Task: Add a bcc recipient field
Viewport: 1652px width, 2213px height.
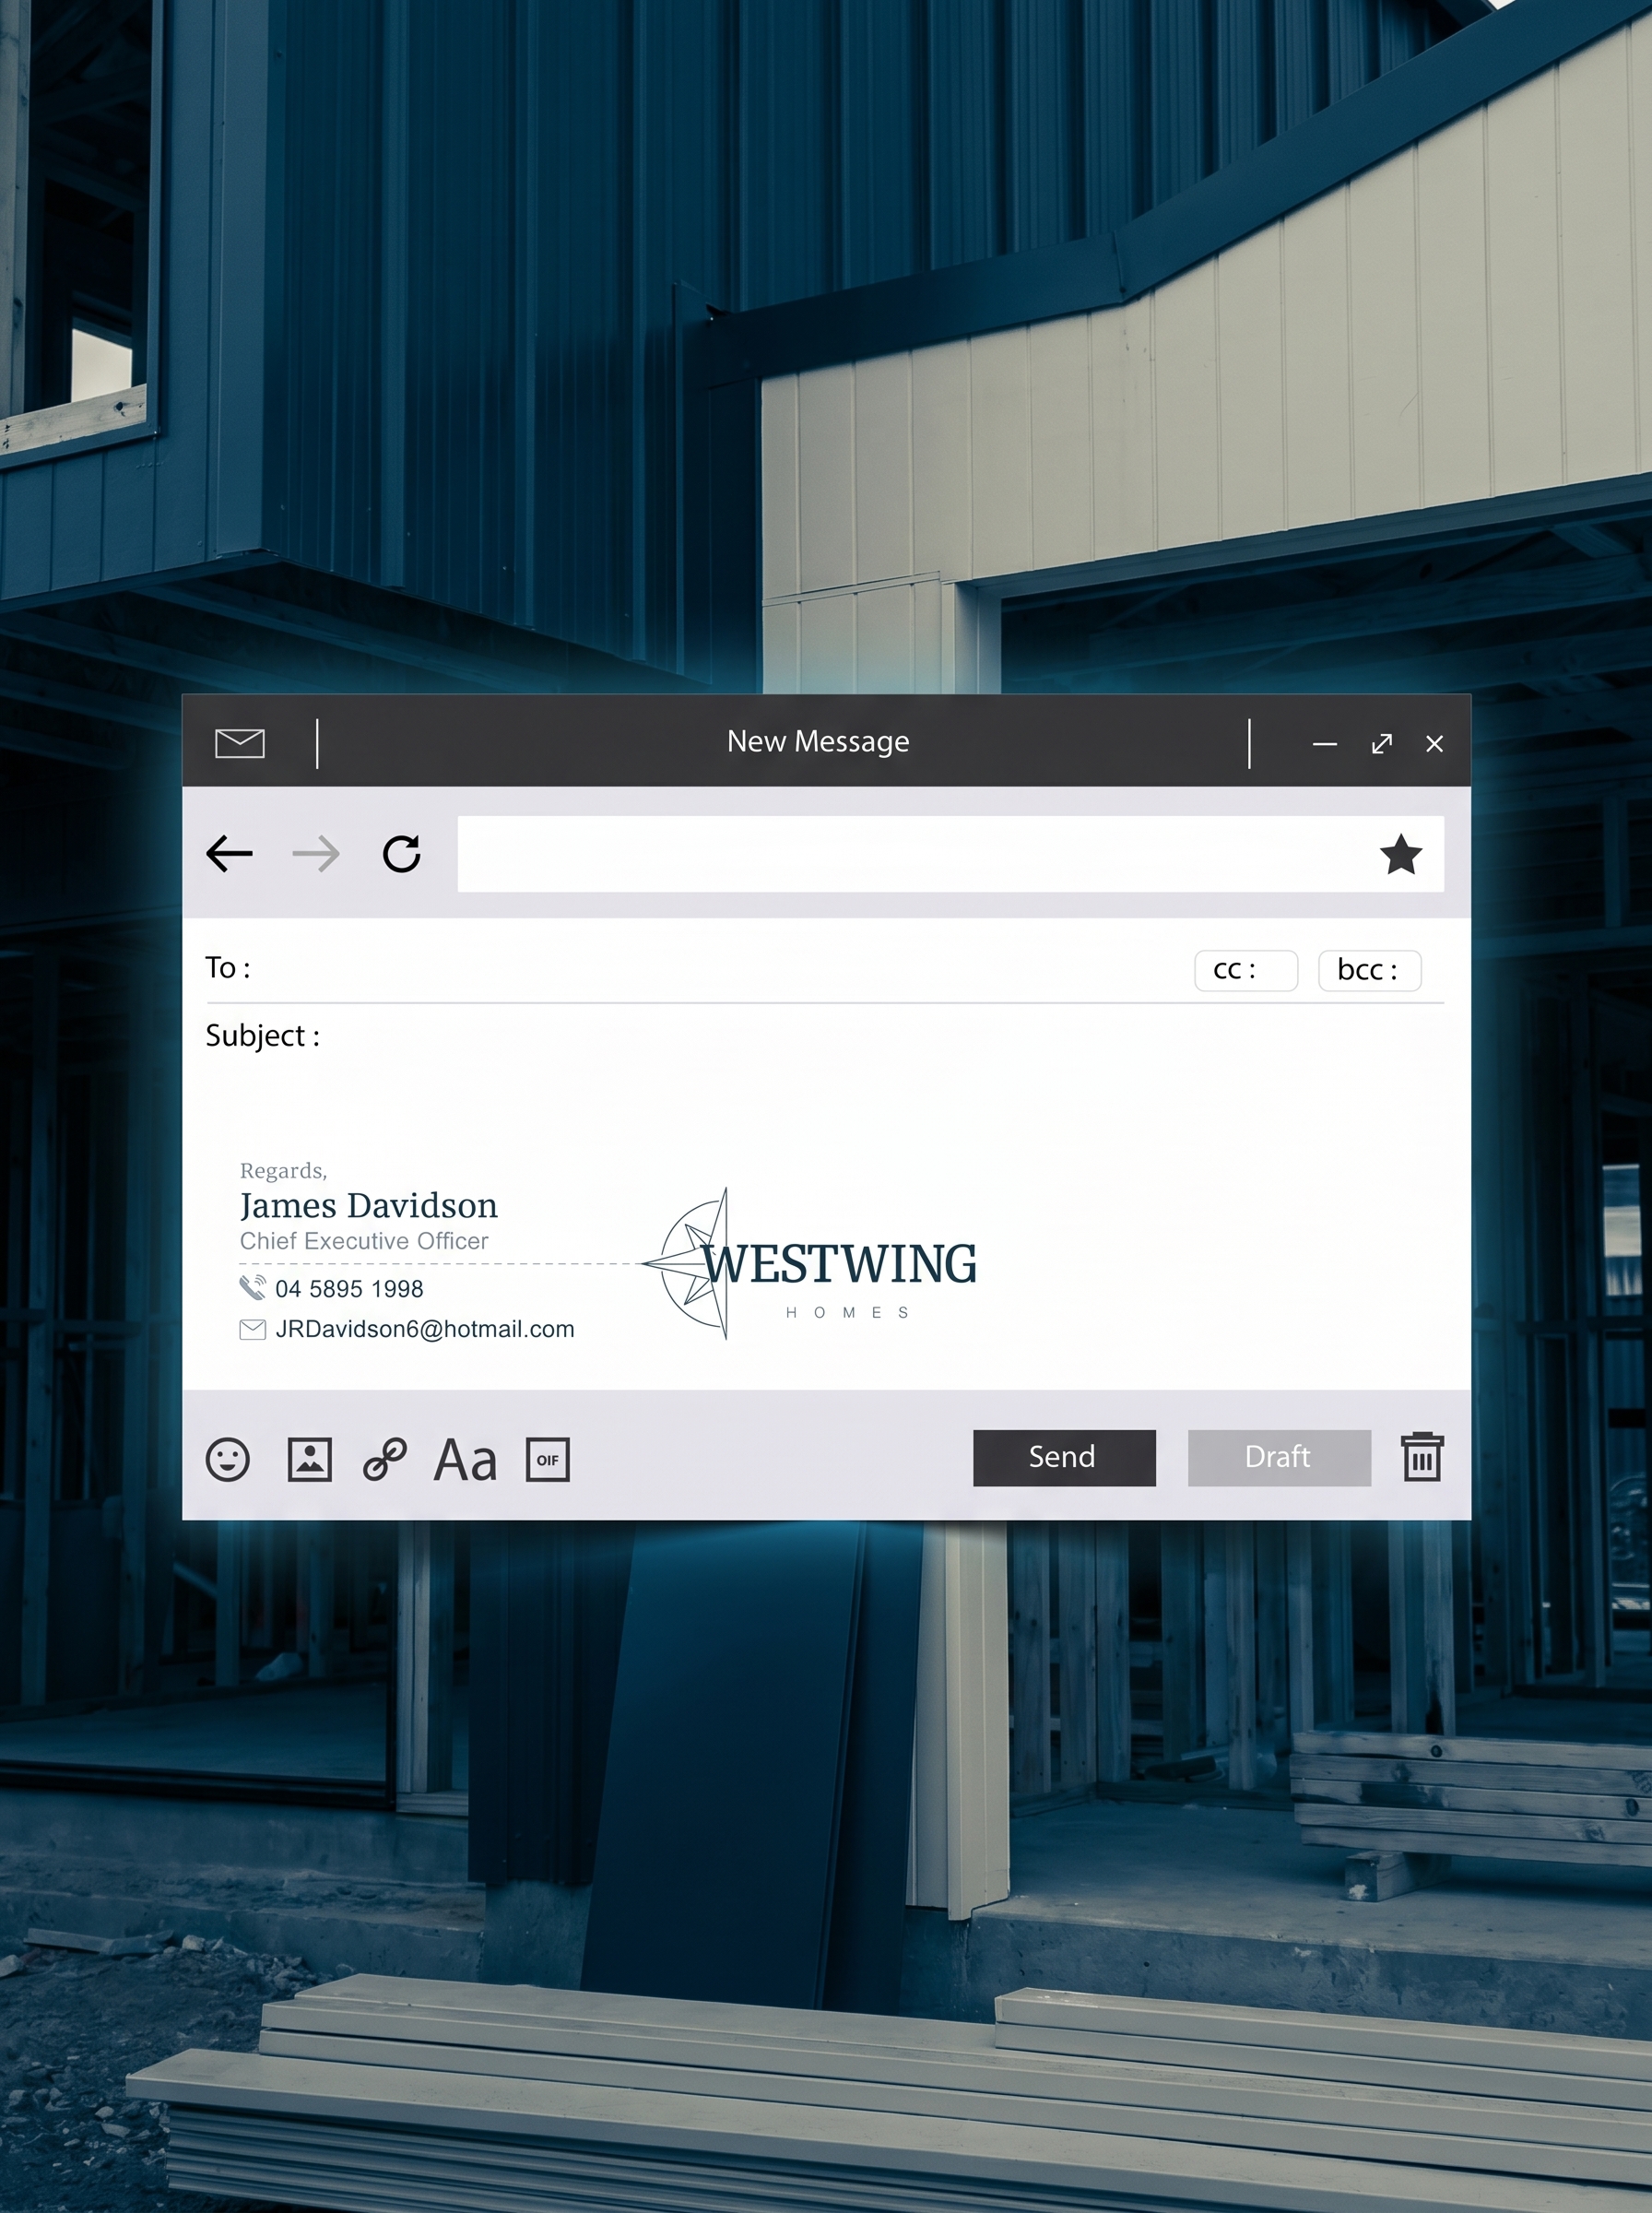Action: [1369, 970]
